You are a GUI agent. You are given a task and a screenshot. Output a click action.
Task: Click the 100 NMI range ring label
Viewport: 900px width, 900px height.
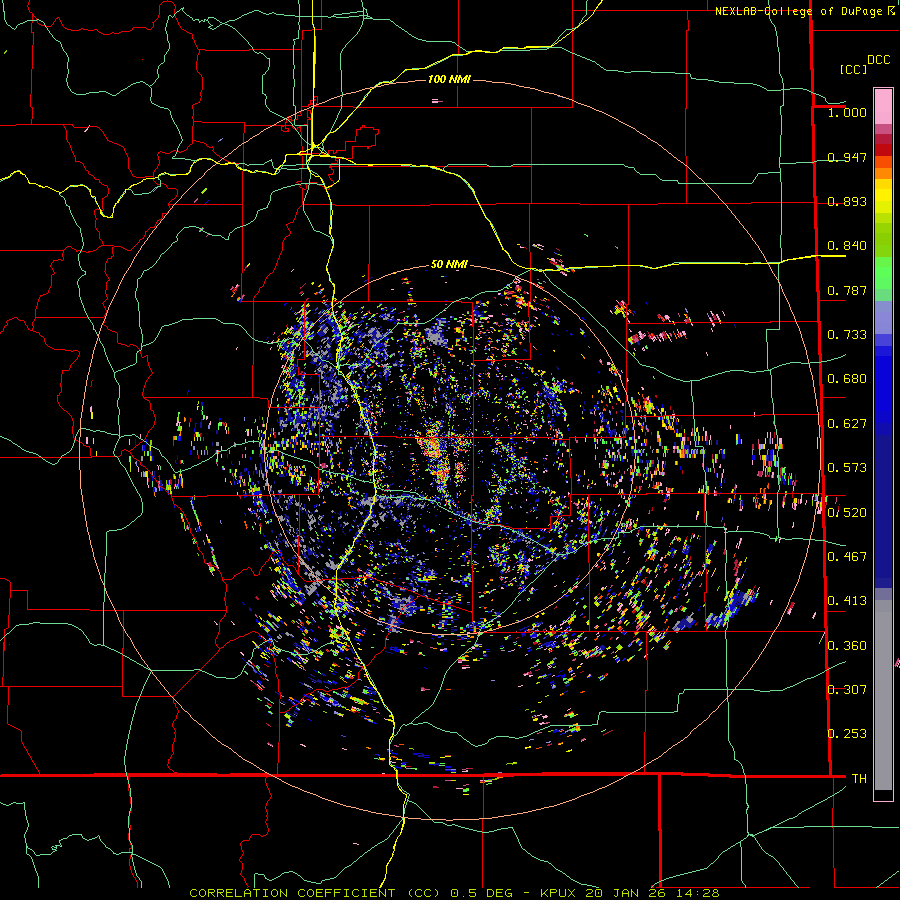coord(449,79)
